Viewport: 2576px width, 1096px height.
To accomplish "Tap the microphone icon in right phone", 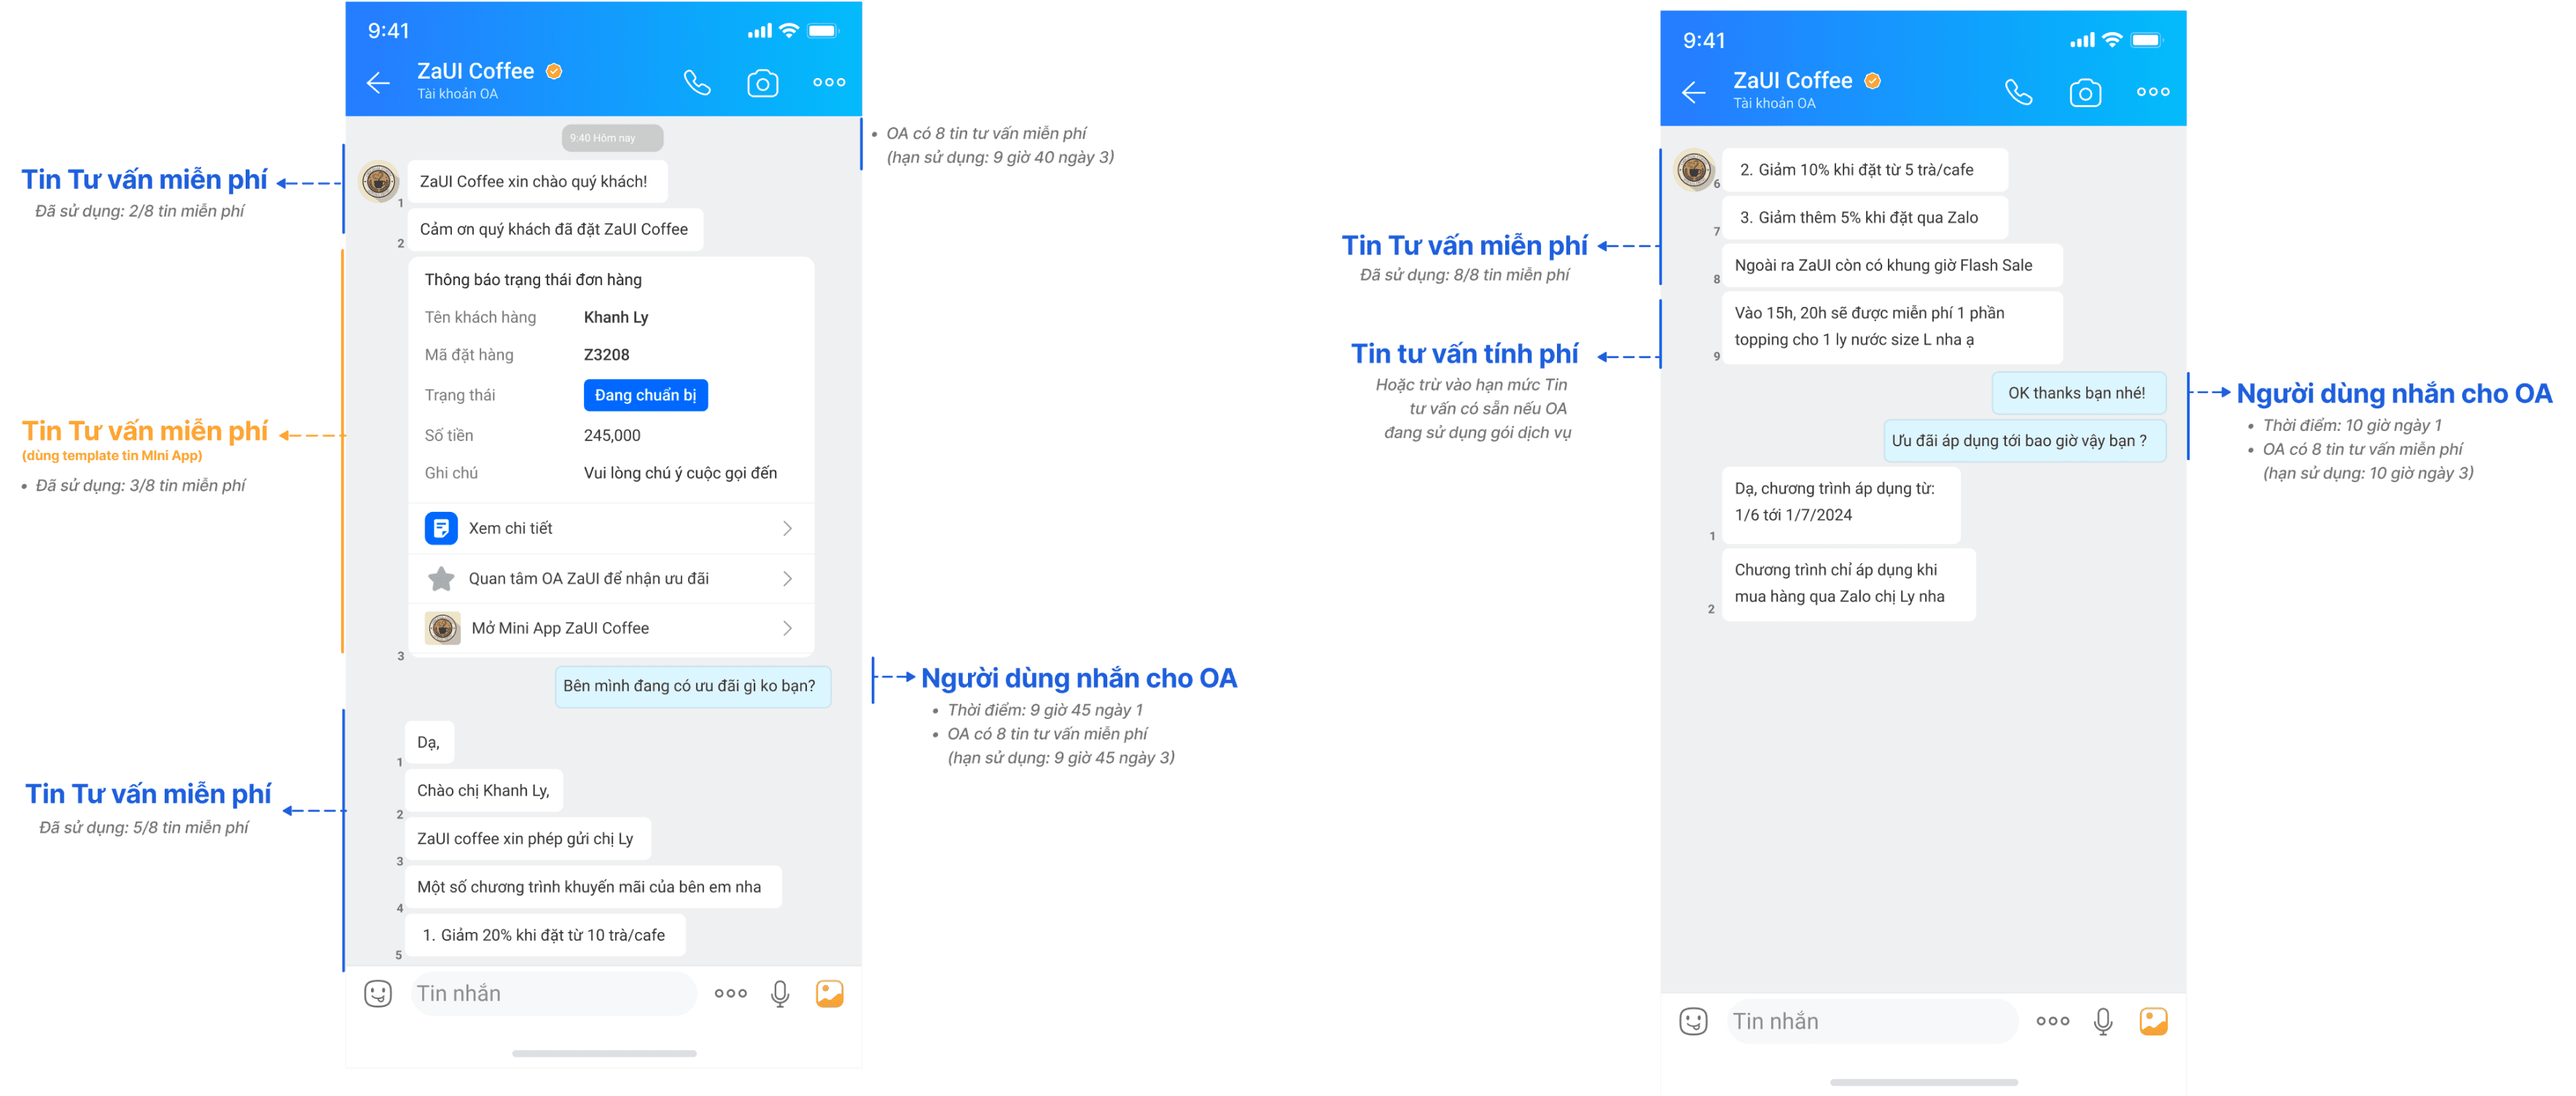I will (2103, 1021).
